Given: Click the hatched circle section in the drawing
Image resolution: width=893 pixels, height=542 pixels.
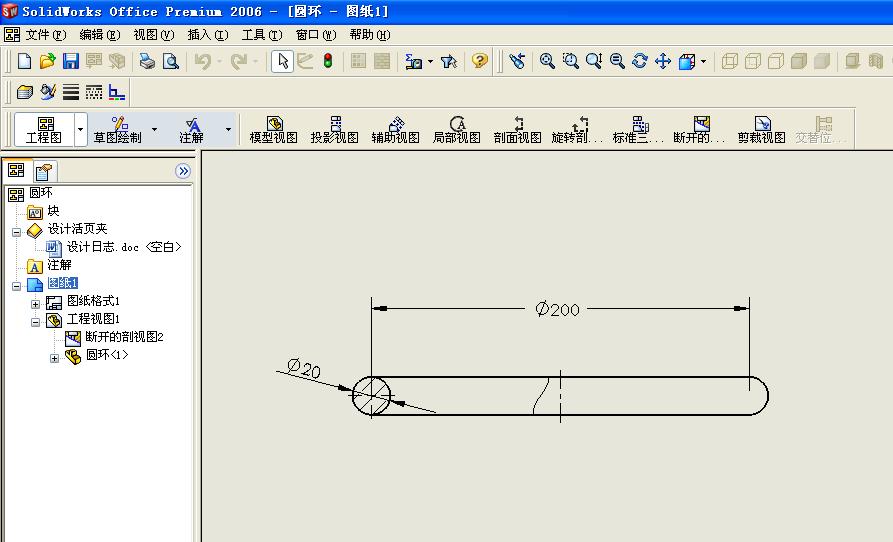Looking at the screenshot, I should 371,395.
